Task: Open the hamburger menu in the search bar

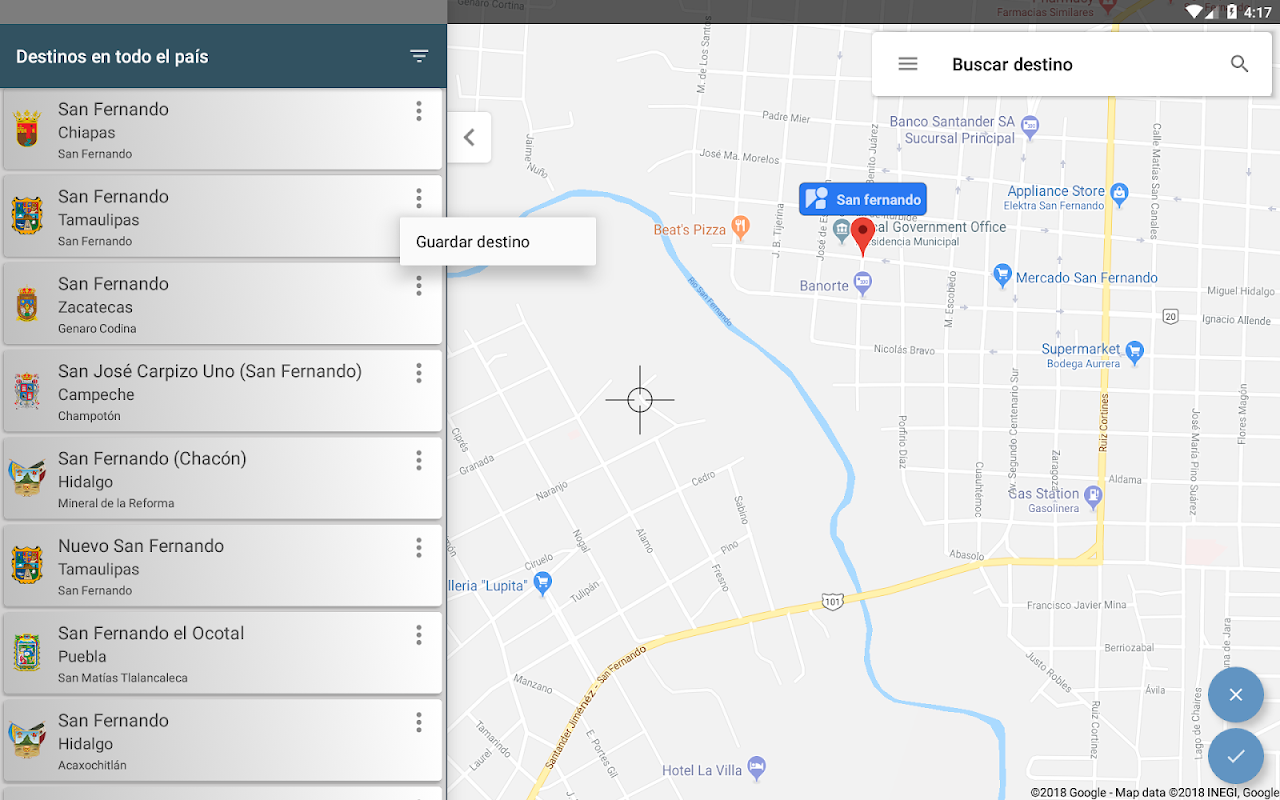Action: point(908,64)
